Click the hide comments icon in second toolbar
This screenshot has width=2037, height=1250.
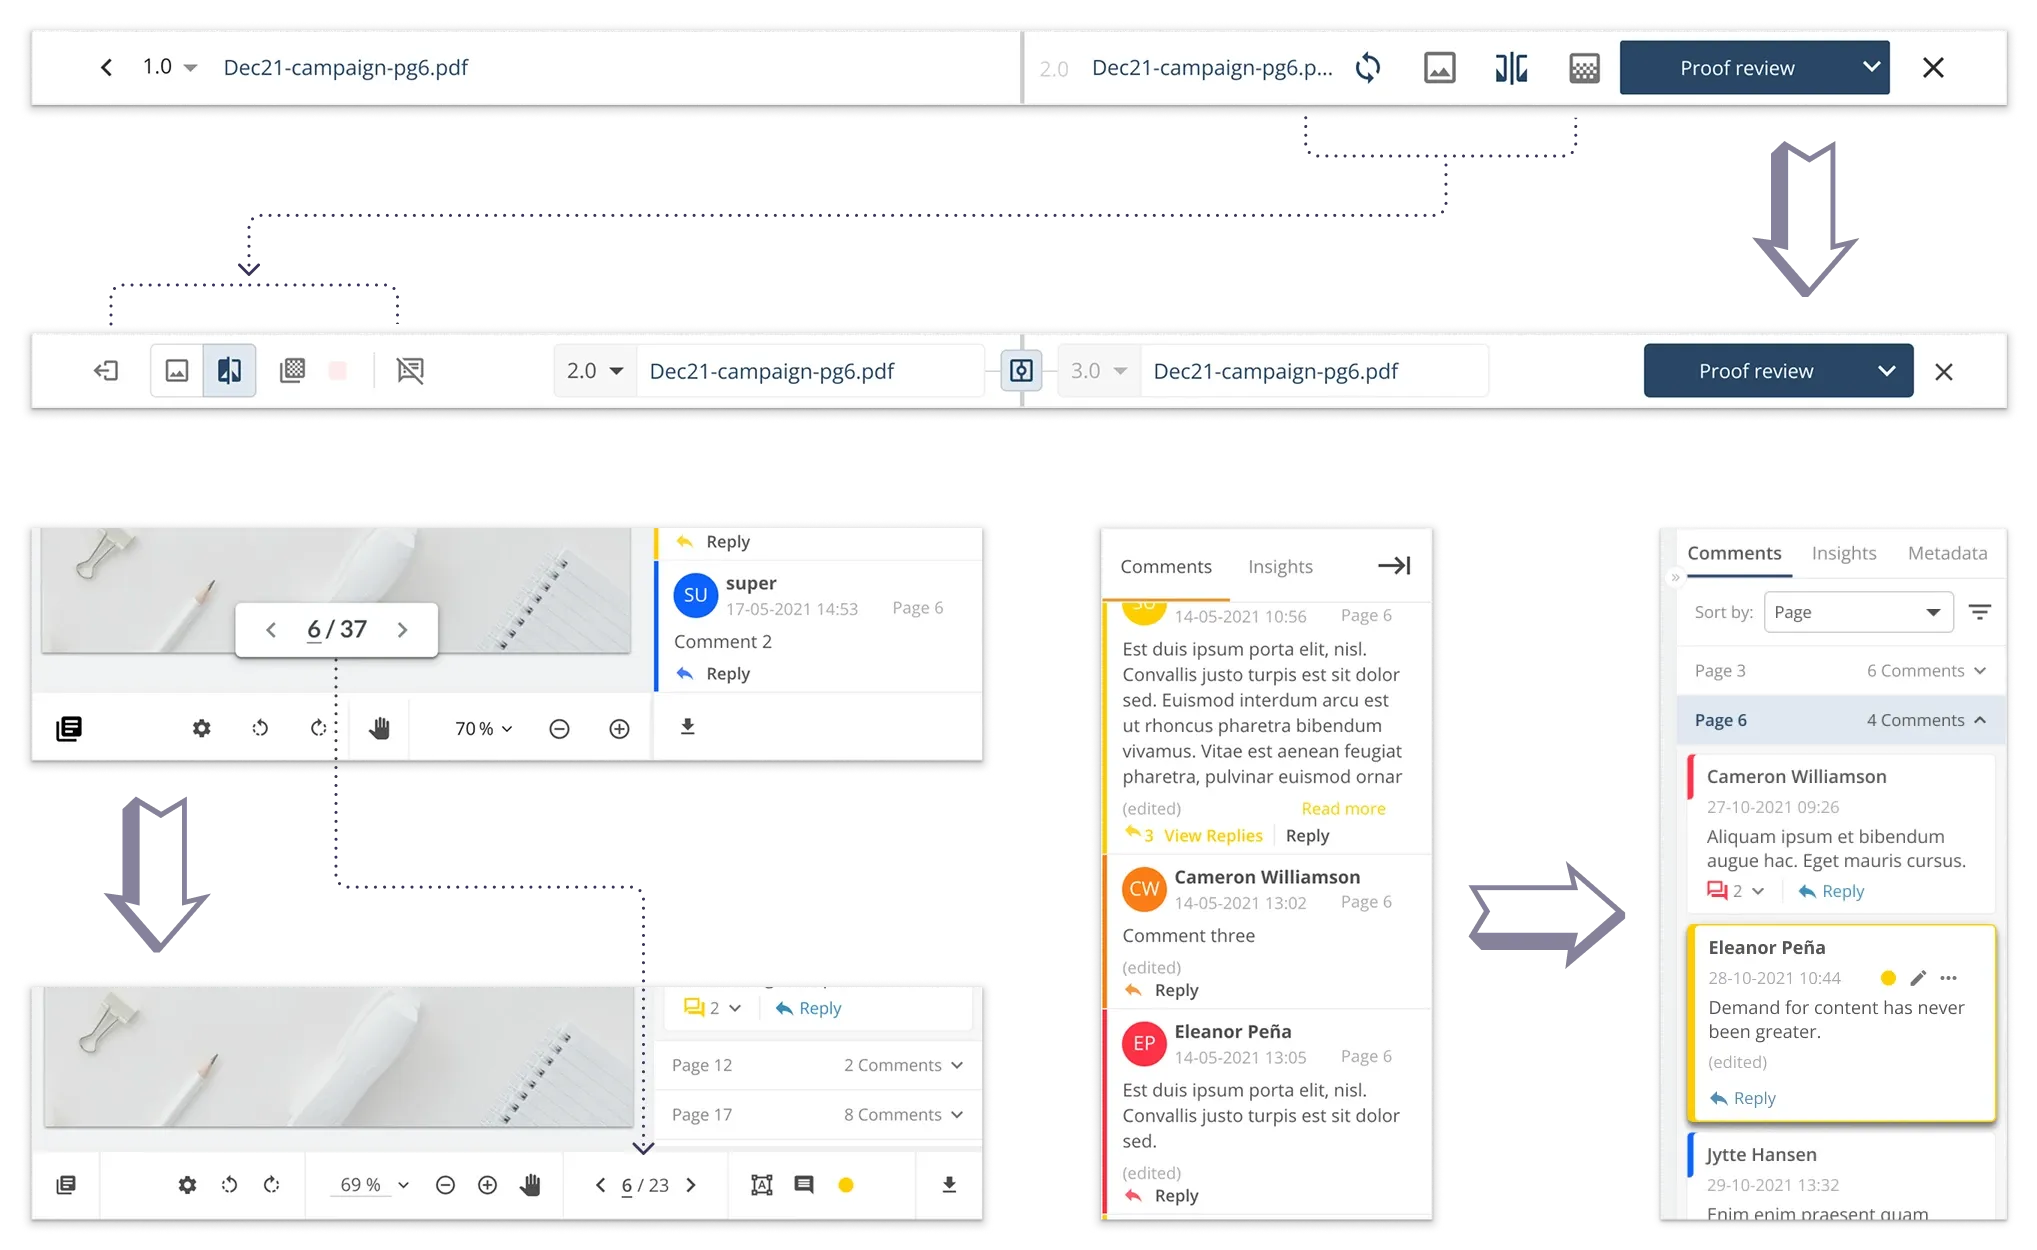(x=410, y=371)
